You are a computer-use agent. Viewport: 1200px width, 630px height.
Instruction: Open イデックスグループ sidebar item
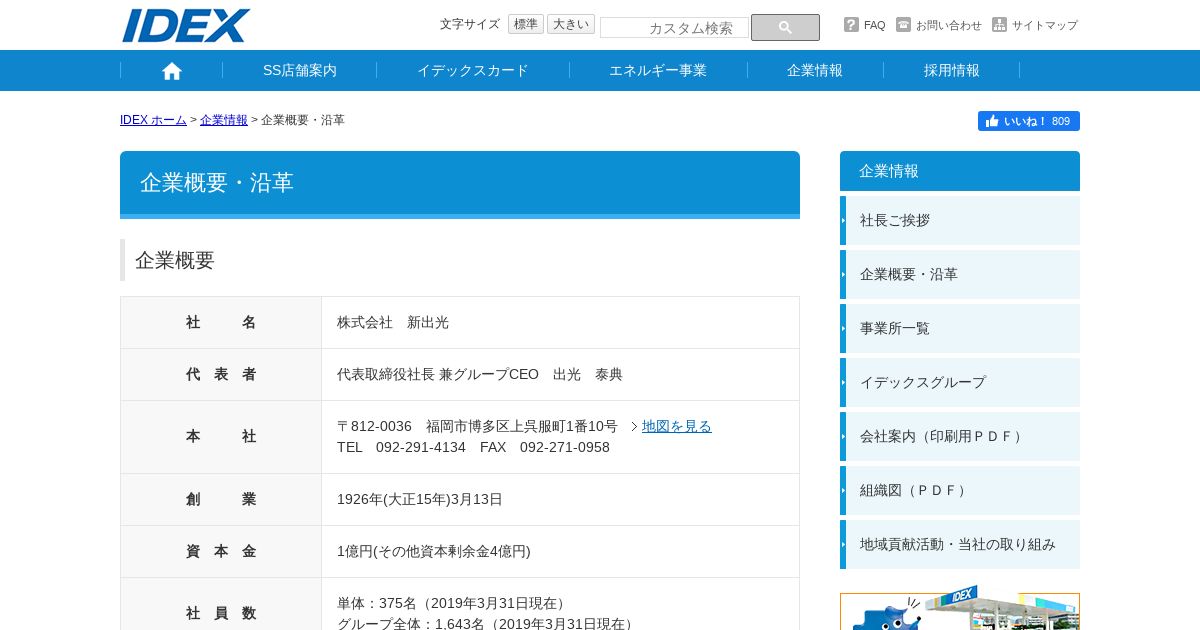(x=960, y=382)
